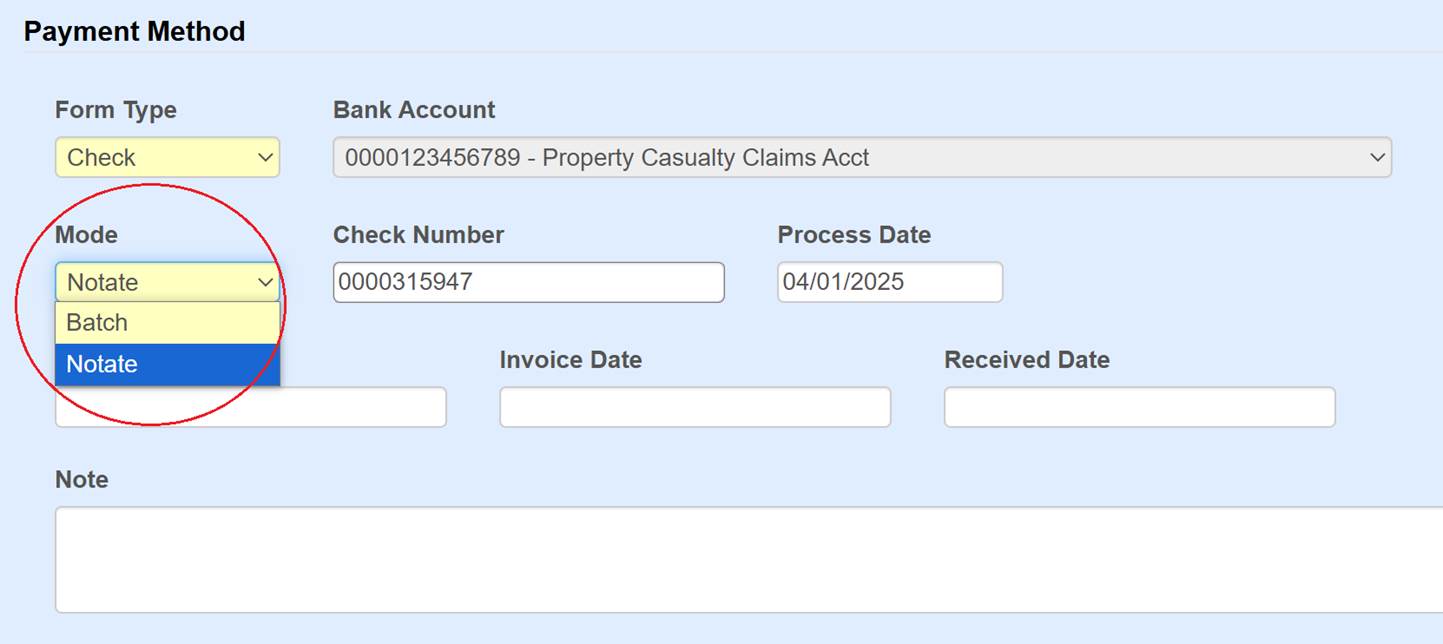Click the chevron arrow on Form Type
This screenshot has height=644, width=1443.
tap(265, 158)
